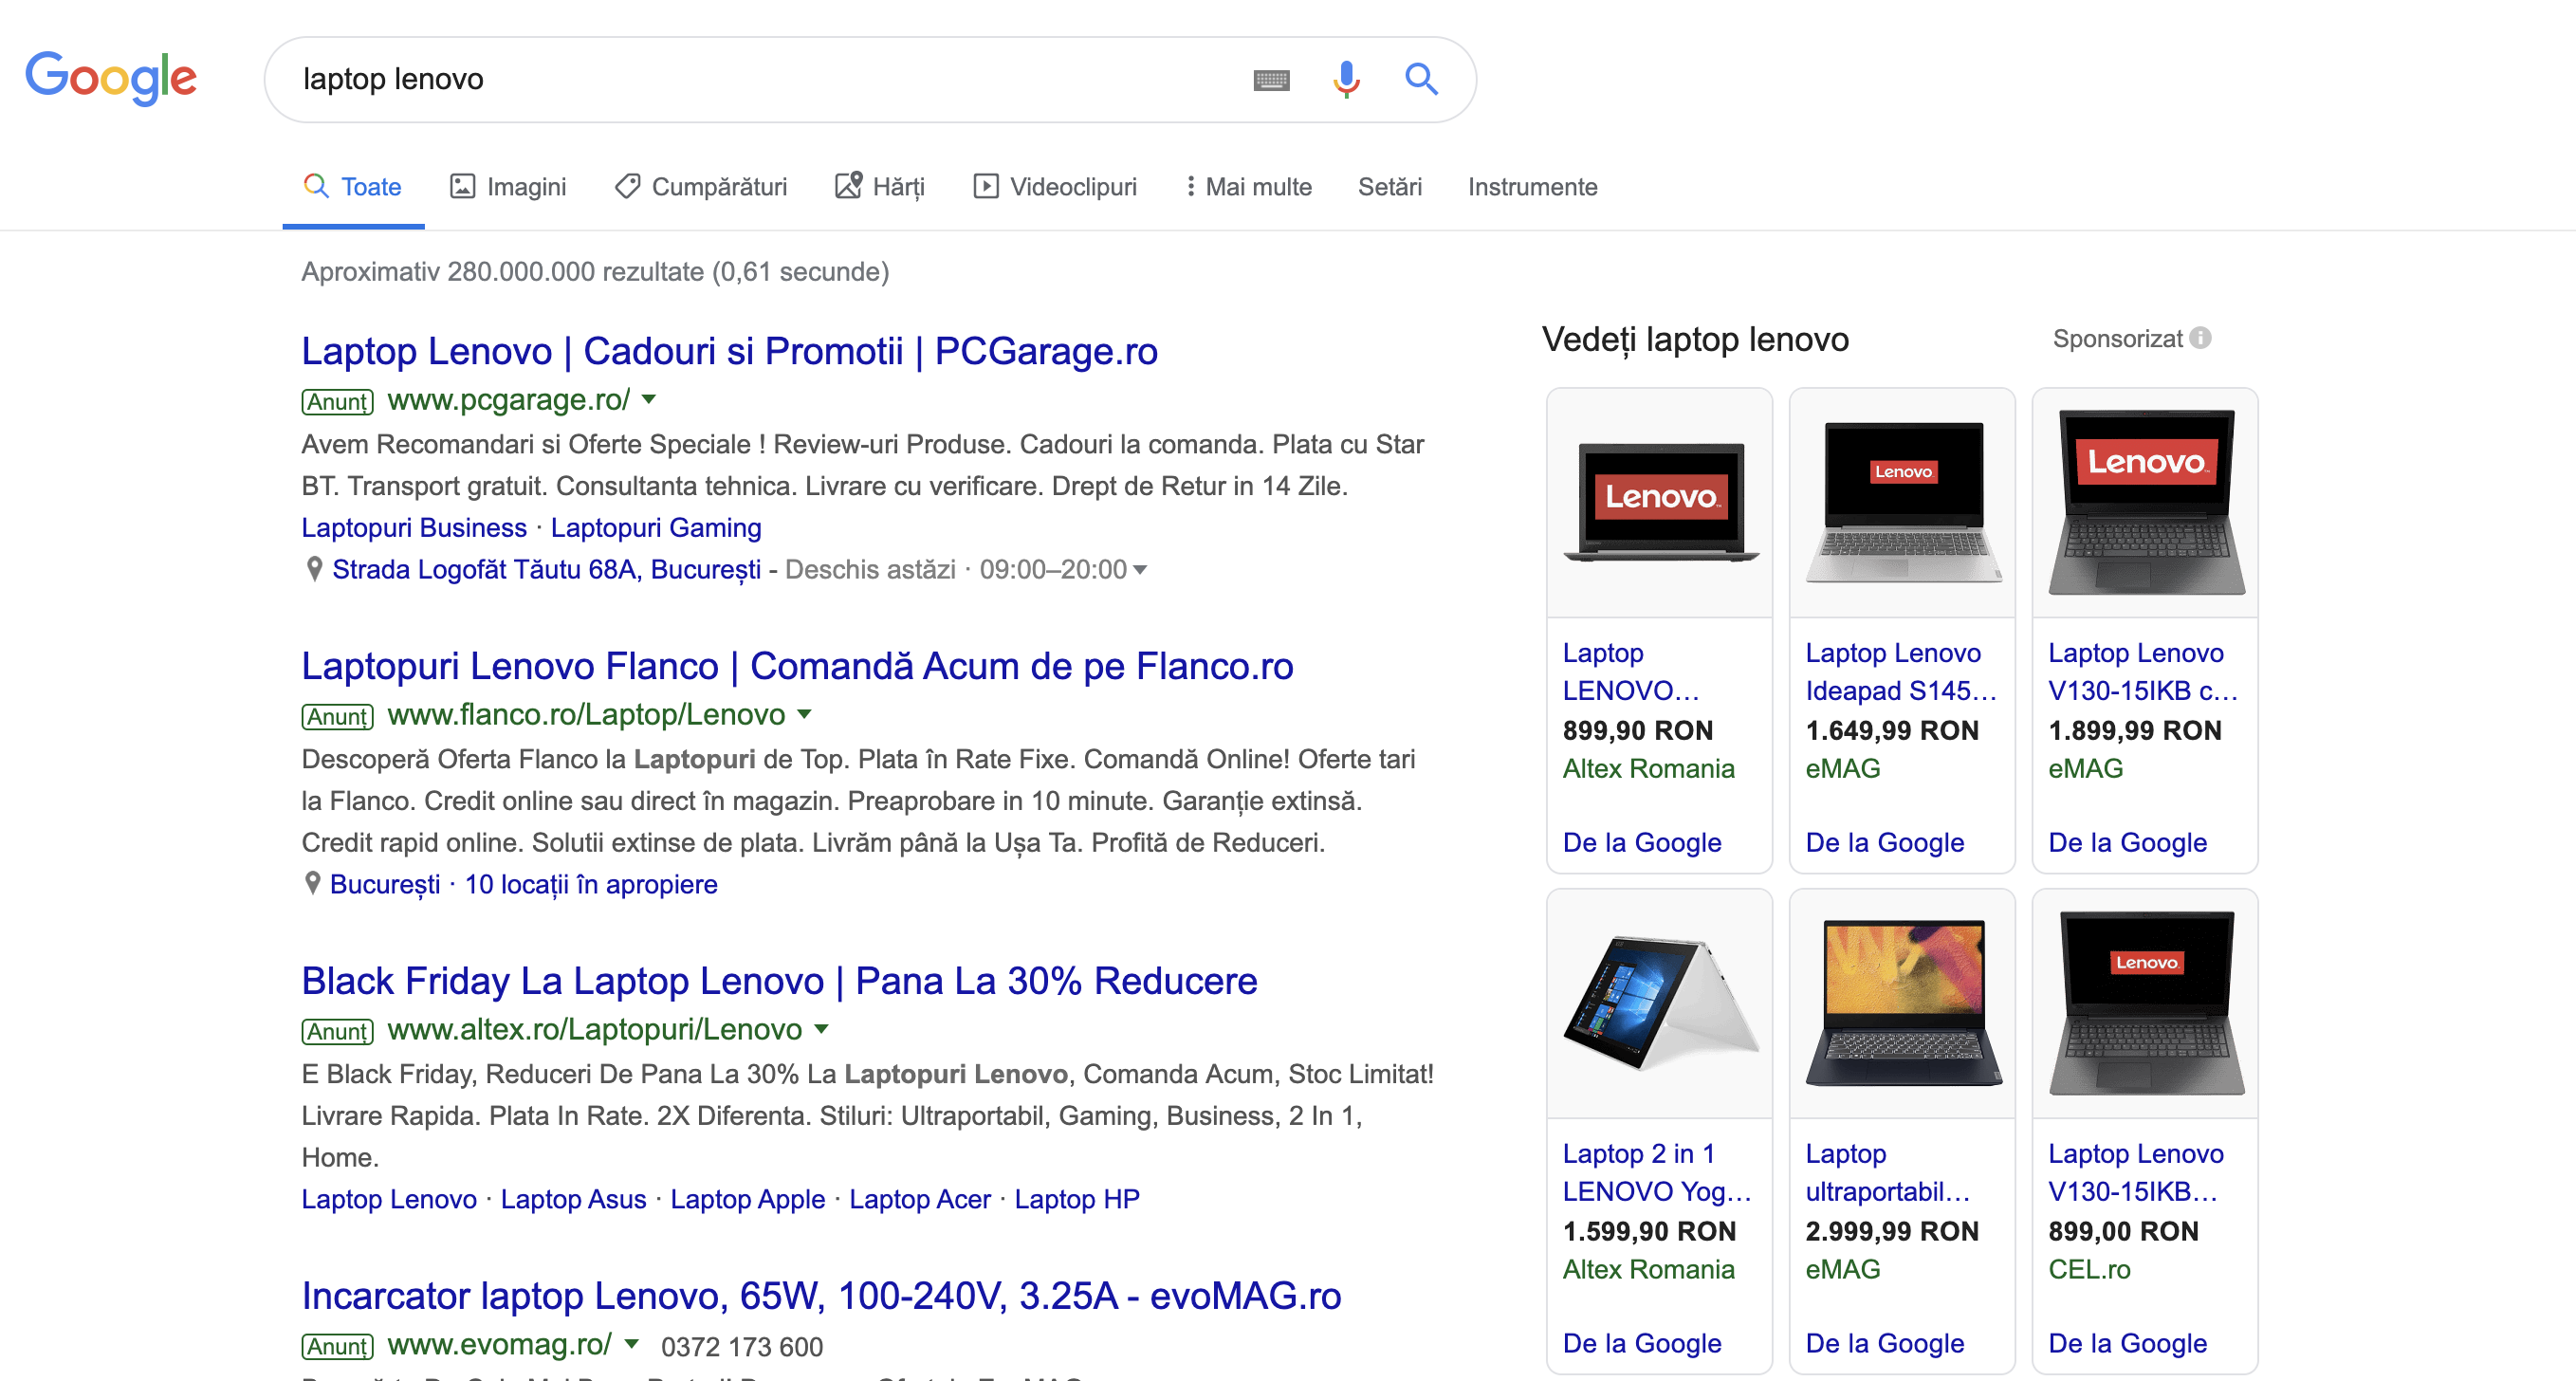Screen dimensions: 2576x1381
Task: Open the PCGarage.ro Laptop Lenovo result title
Action: [729, 352]
